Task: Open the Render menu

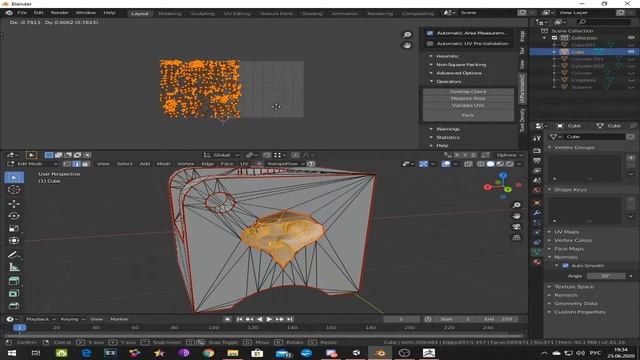Action: [x=59, y=13]
